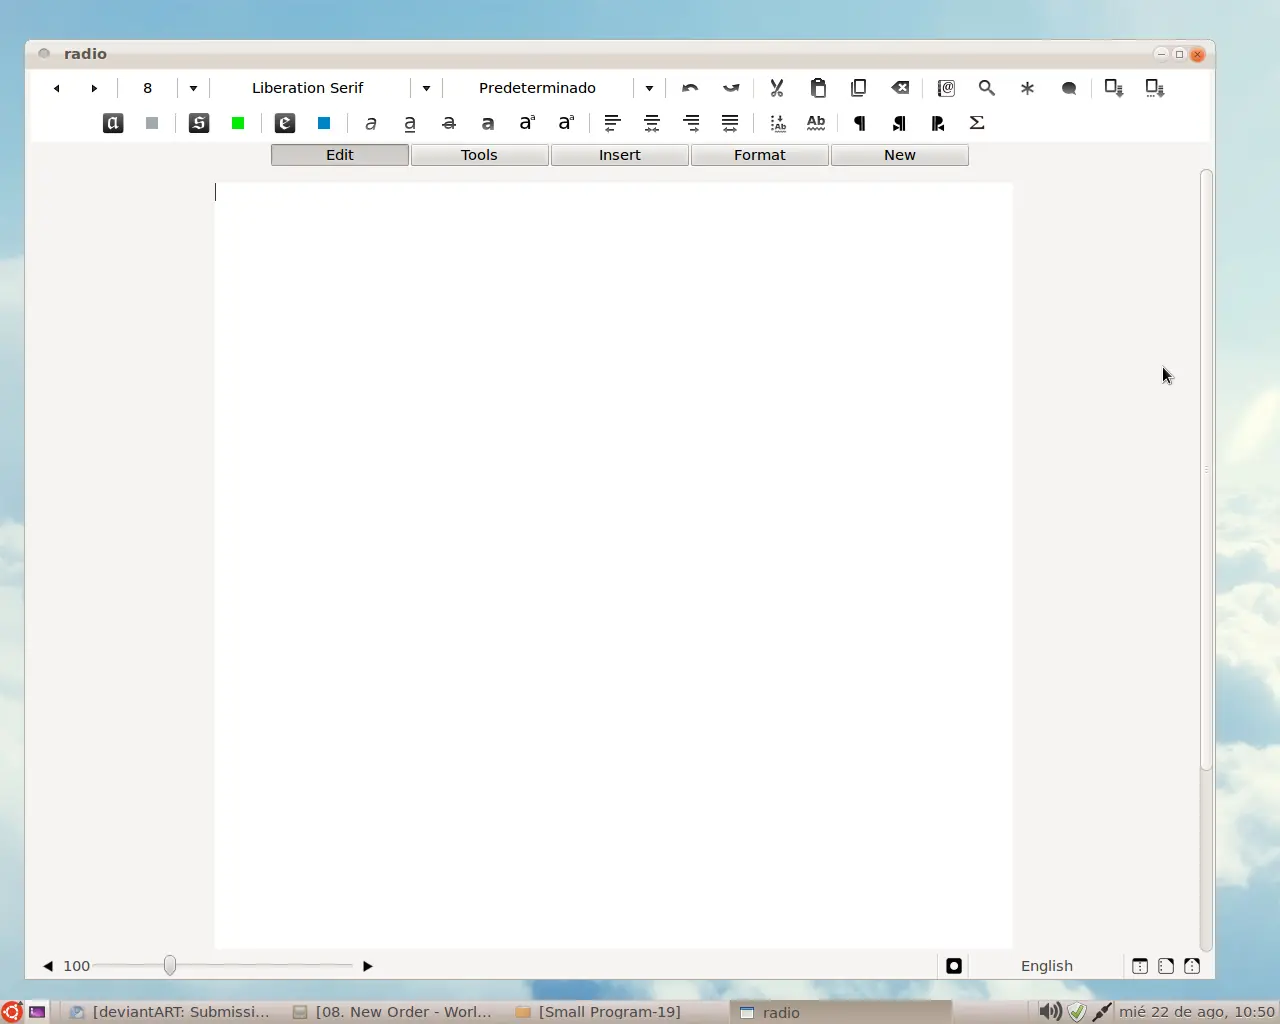
Task: Click the third pilcrow-style icon
Action: 938,123
